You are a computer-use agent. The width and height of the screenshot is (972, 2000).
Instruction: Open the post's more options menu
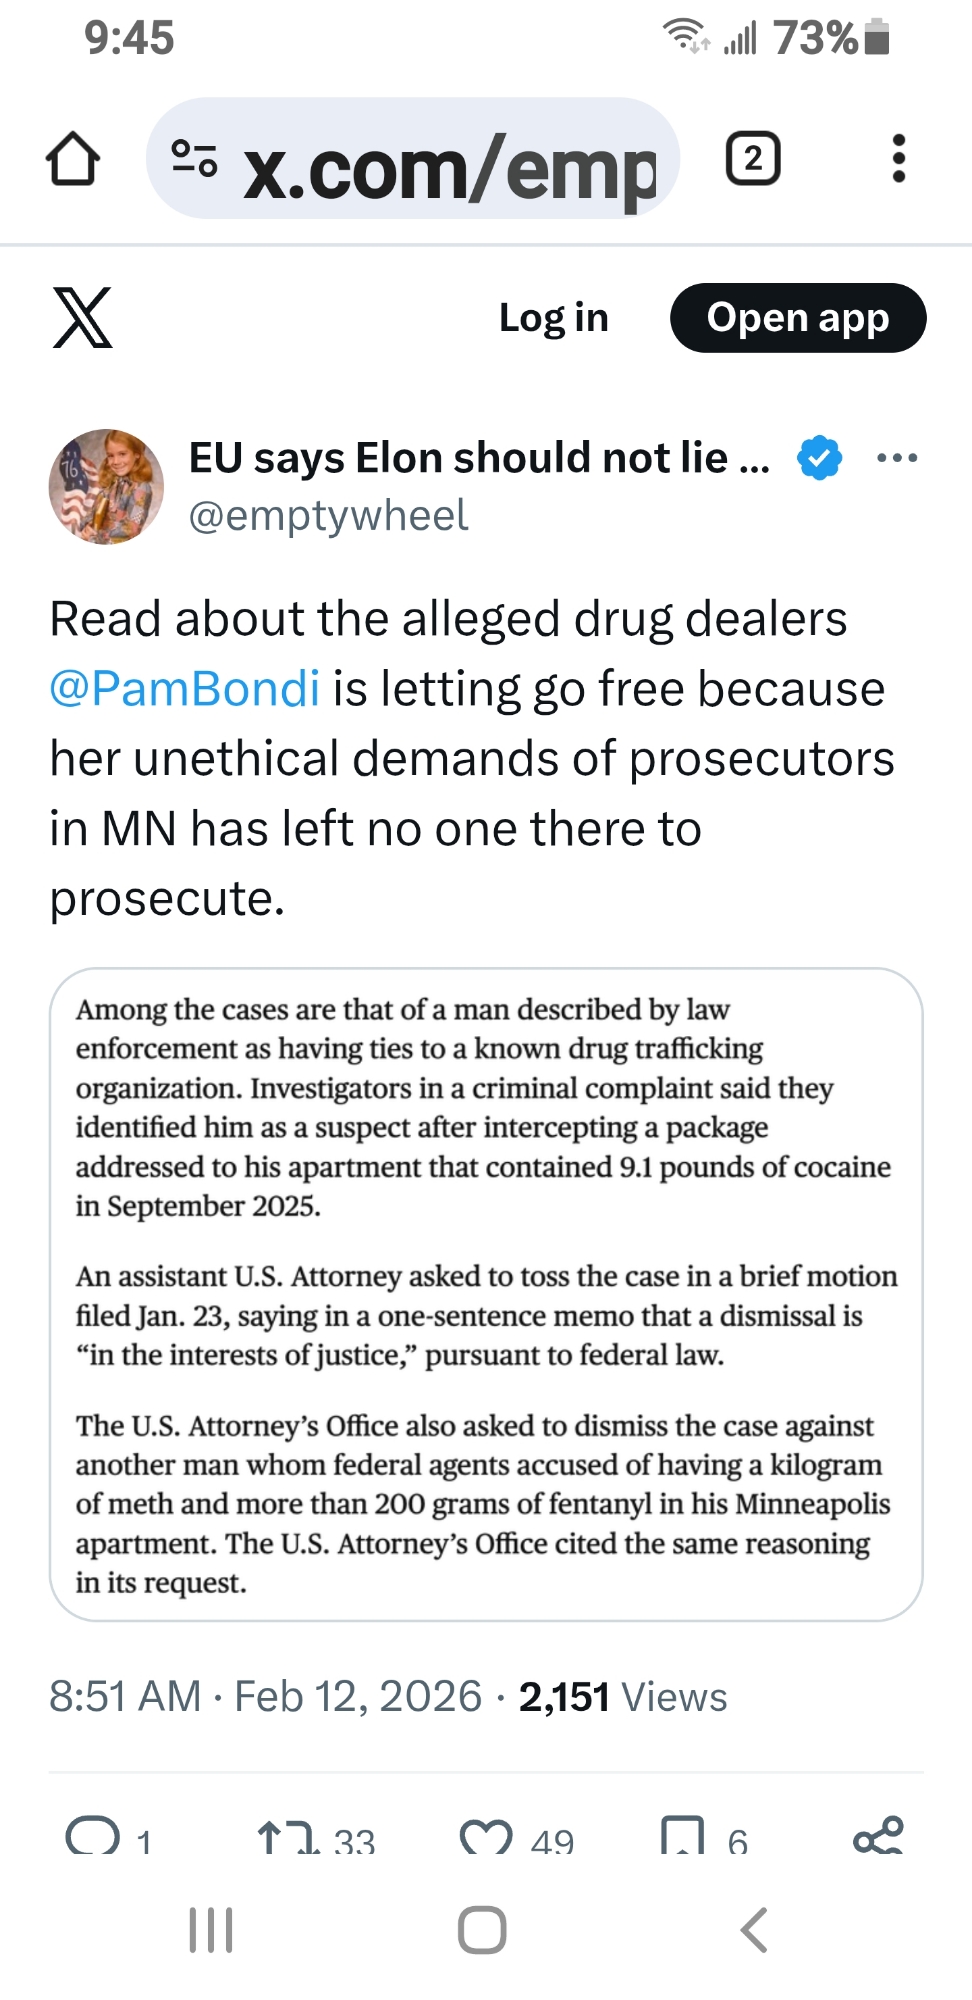[x=896, y=458]
